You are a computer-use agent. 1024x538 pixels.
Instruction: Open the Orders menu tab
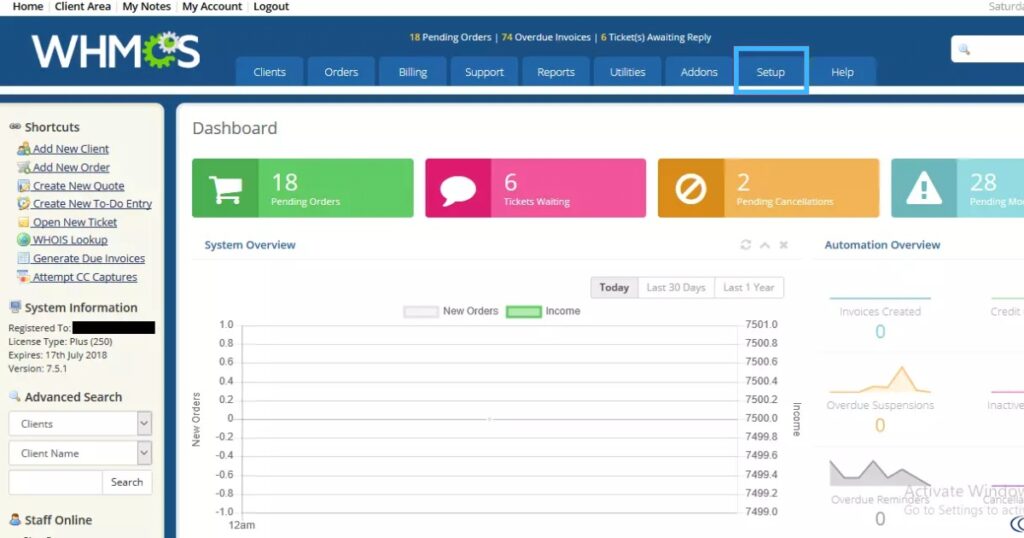click(x=342, y=72)
